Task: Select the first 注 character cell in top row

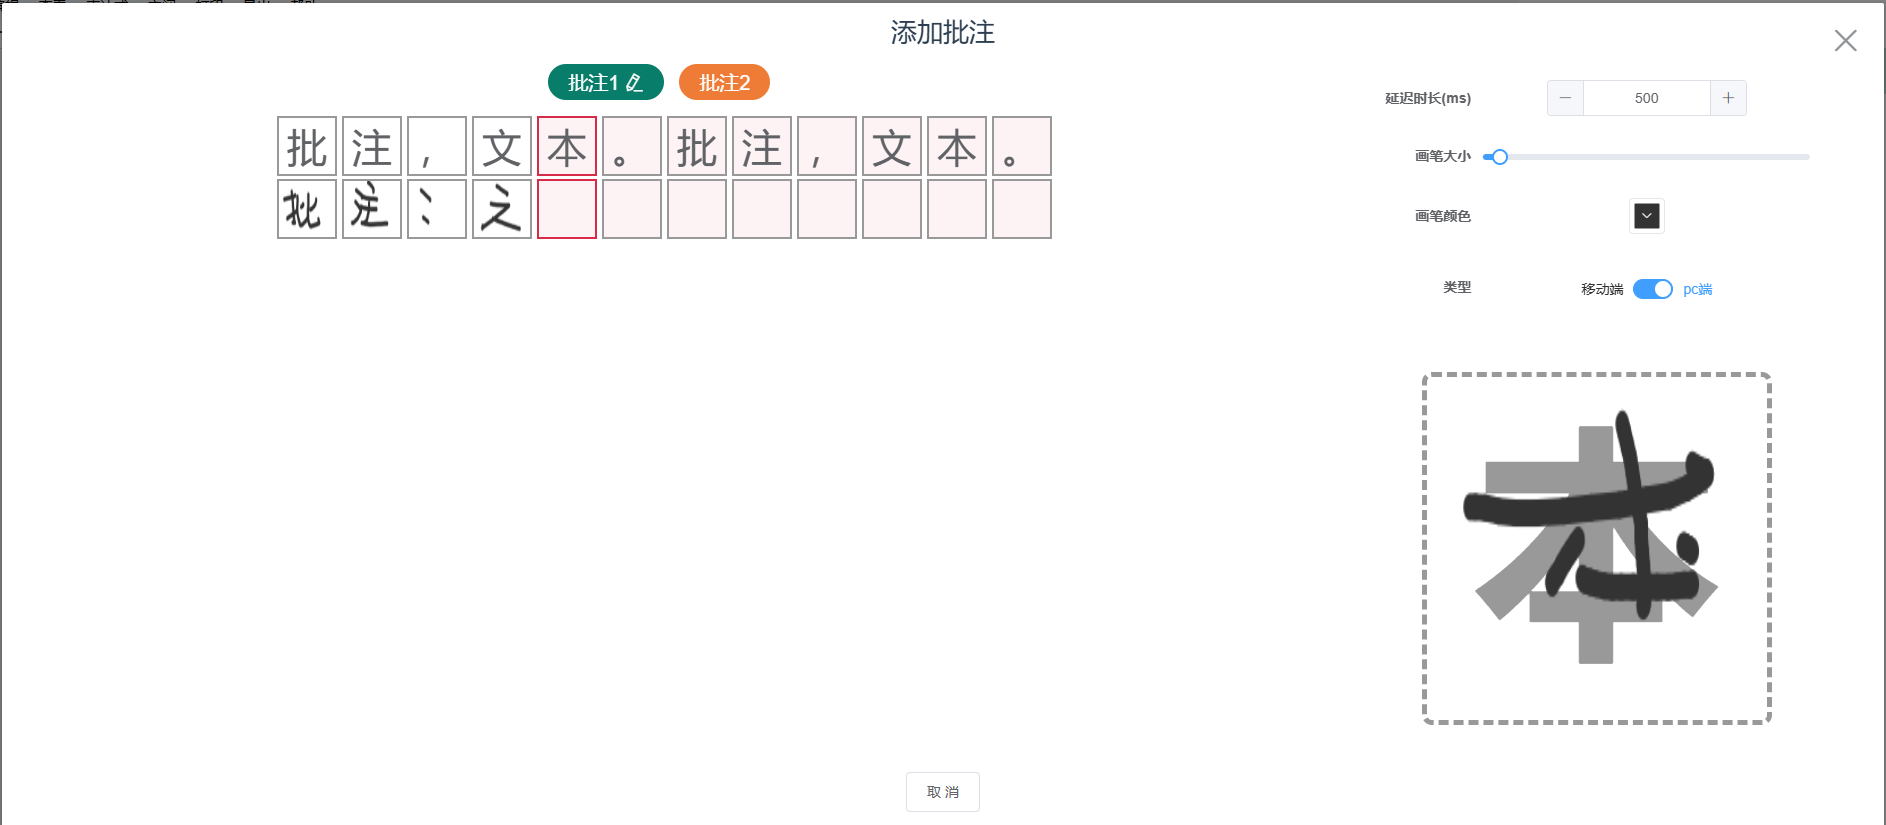Action: (x=372, y=146)
